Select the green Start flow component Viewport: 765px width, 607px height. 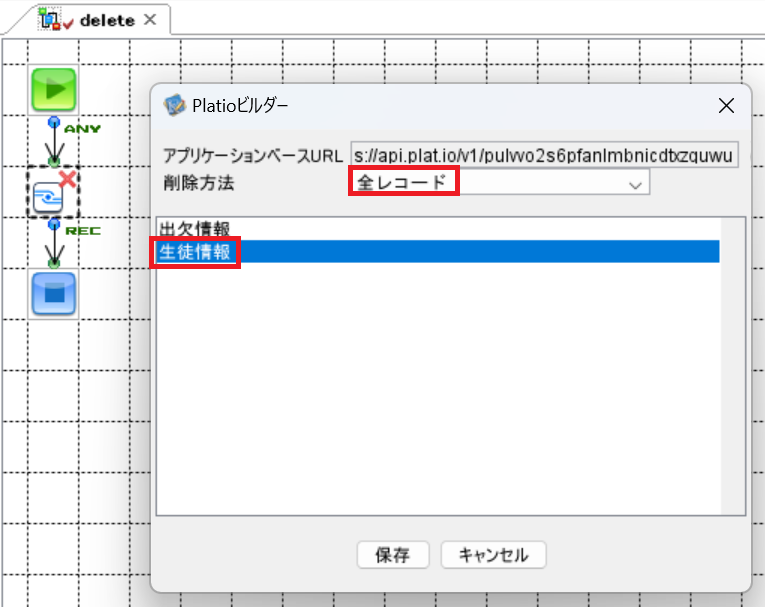click(54, 90)
